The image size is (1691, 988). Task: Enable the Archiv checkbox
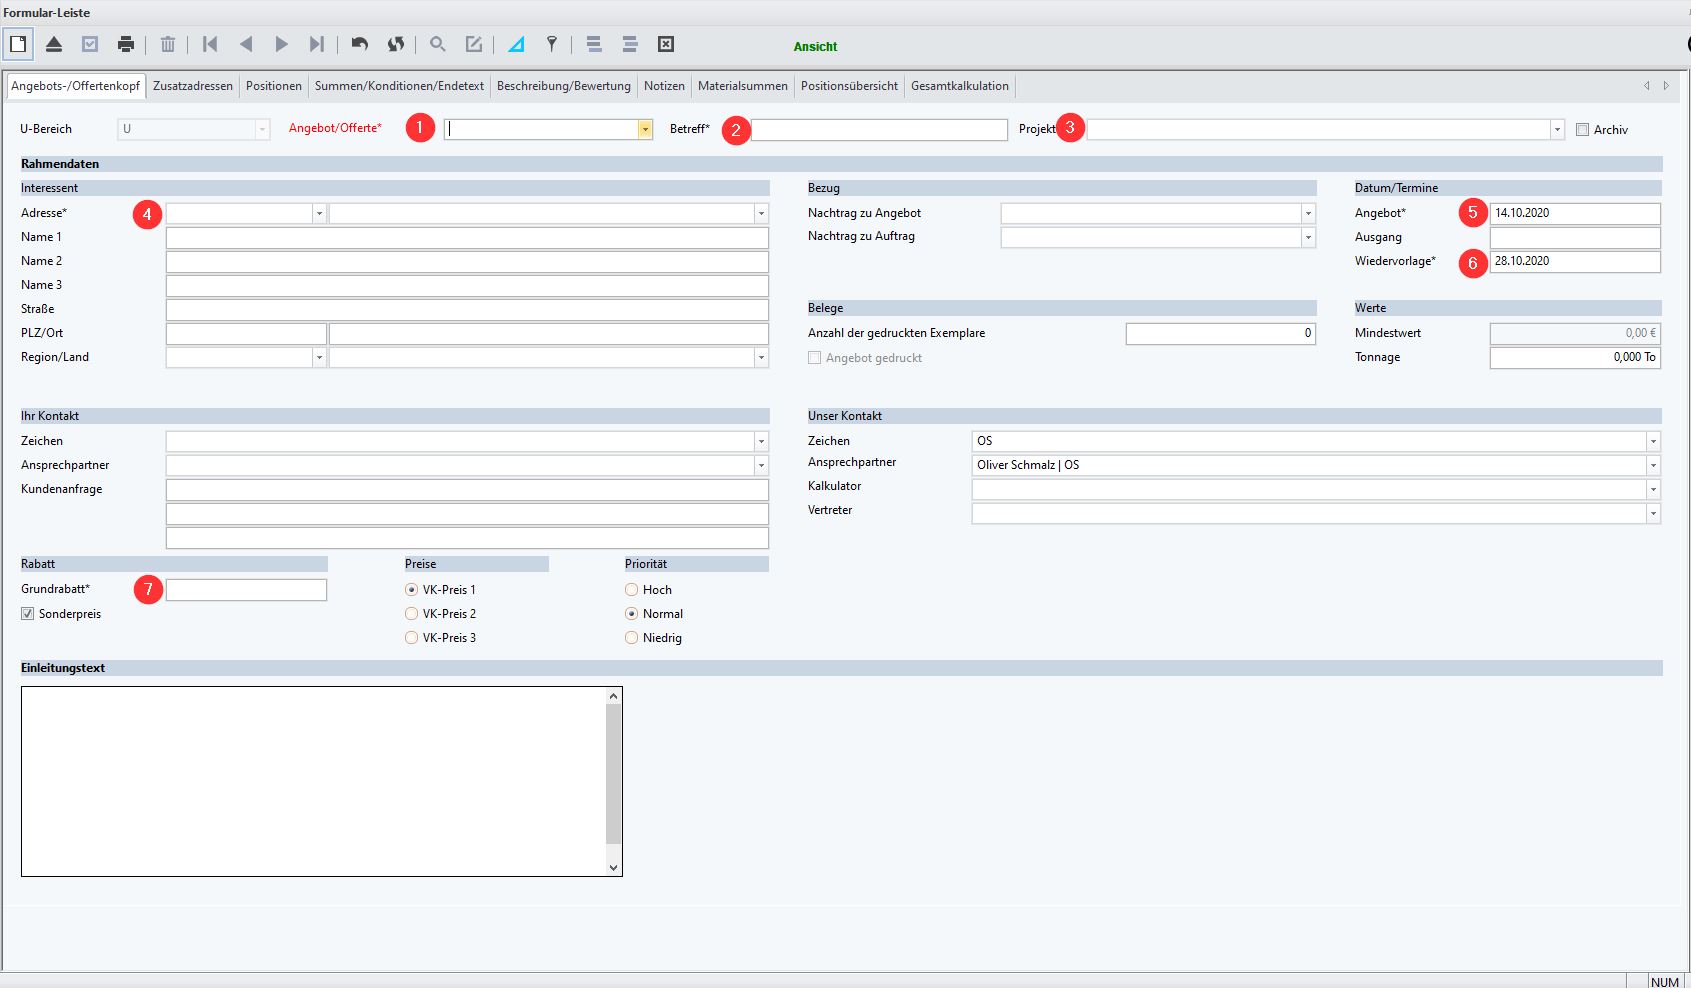tap(1582, 130)
